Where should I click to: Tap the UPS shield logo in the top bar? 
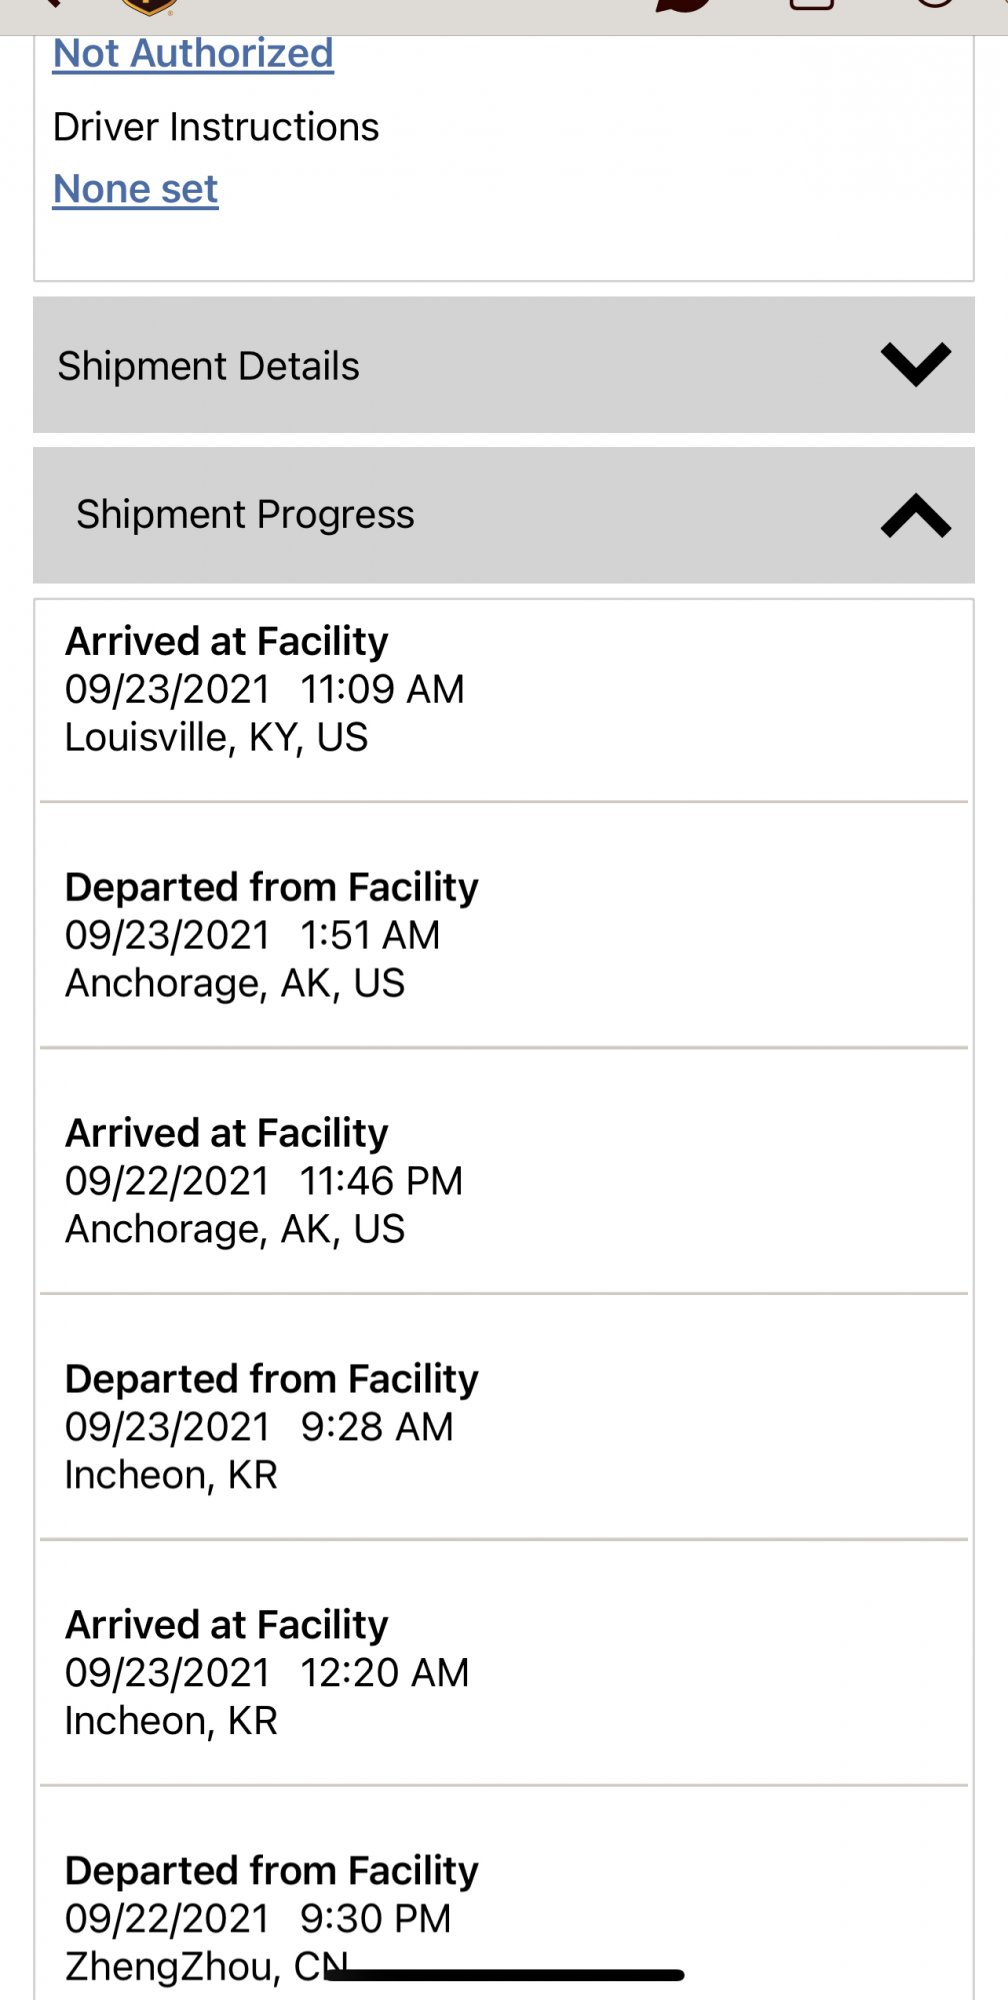(149, 7)
